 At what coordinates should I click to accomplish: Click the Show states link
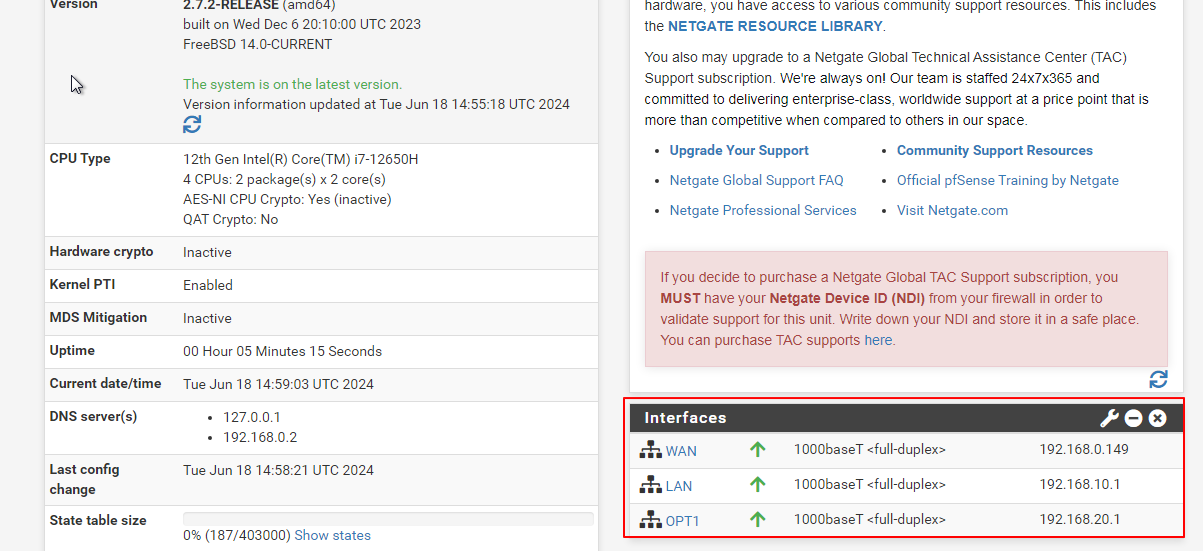332,535
